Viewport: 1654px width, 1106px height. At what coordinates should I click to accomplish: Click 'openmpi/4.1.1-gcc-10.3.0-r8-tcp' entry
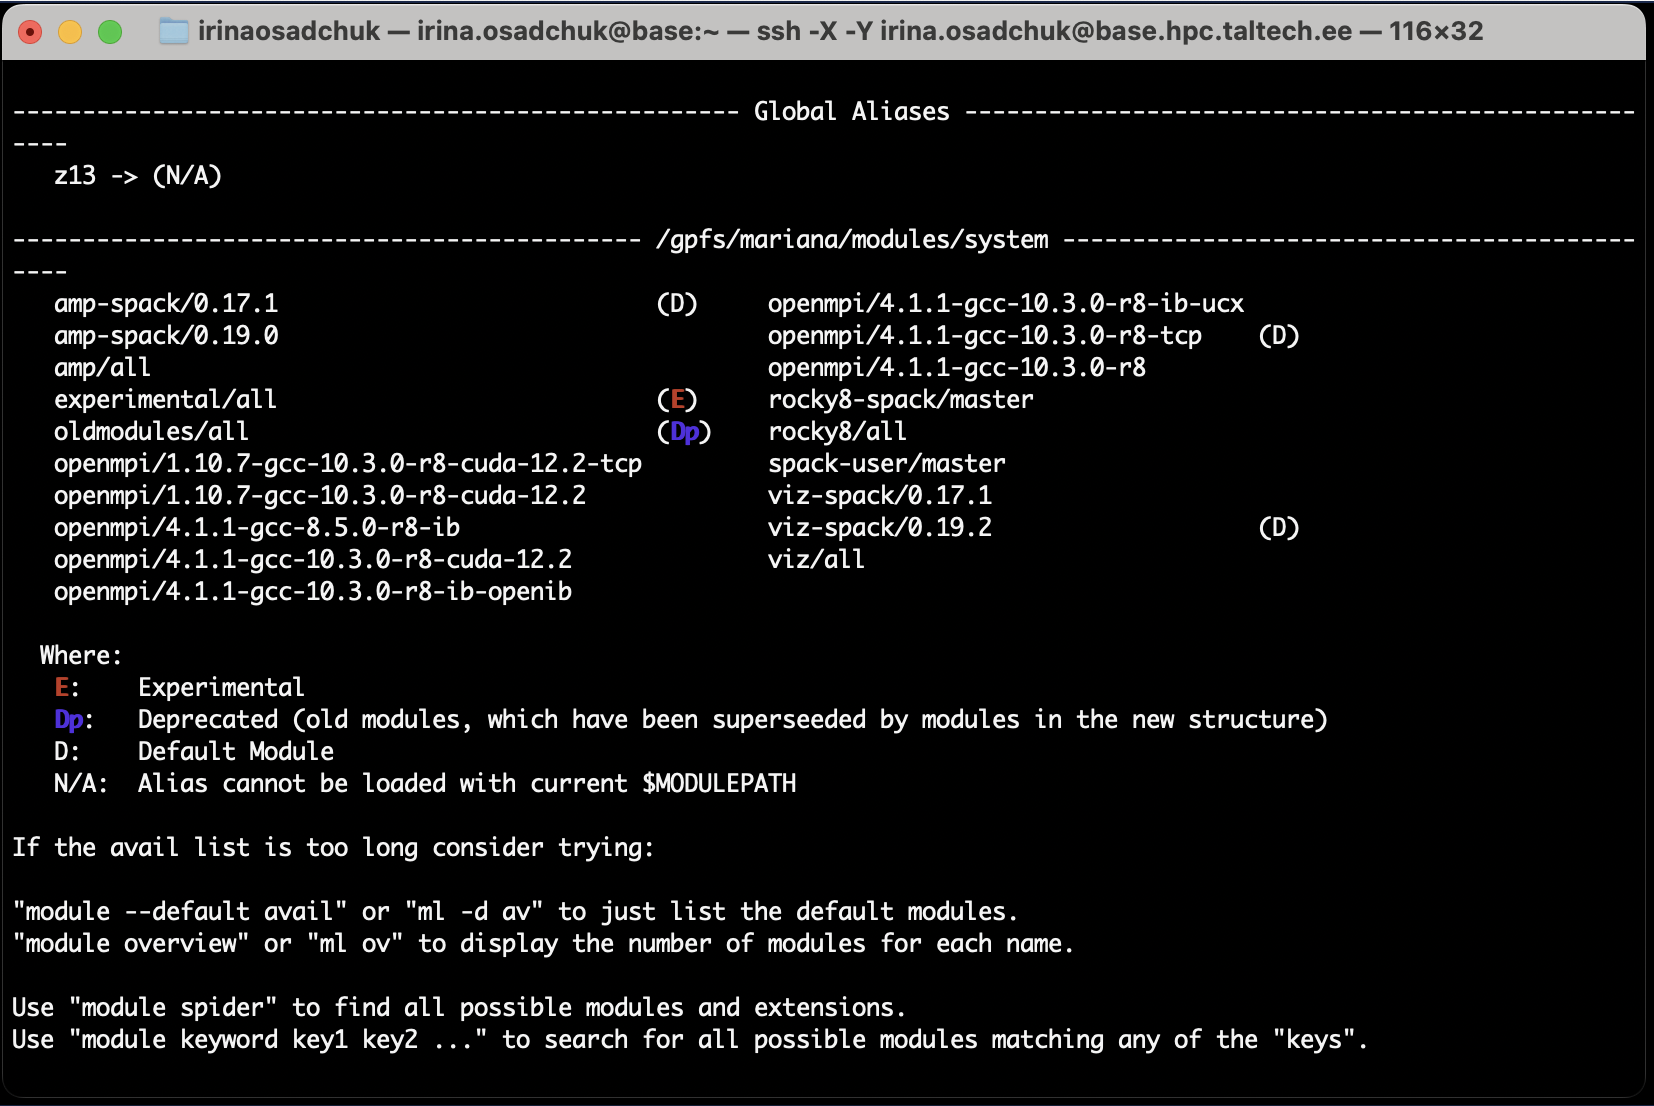tap(985, 336)
